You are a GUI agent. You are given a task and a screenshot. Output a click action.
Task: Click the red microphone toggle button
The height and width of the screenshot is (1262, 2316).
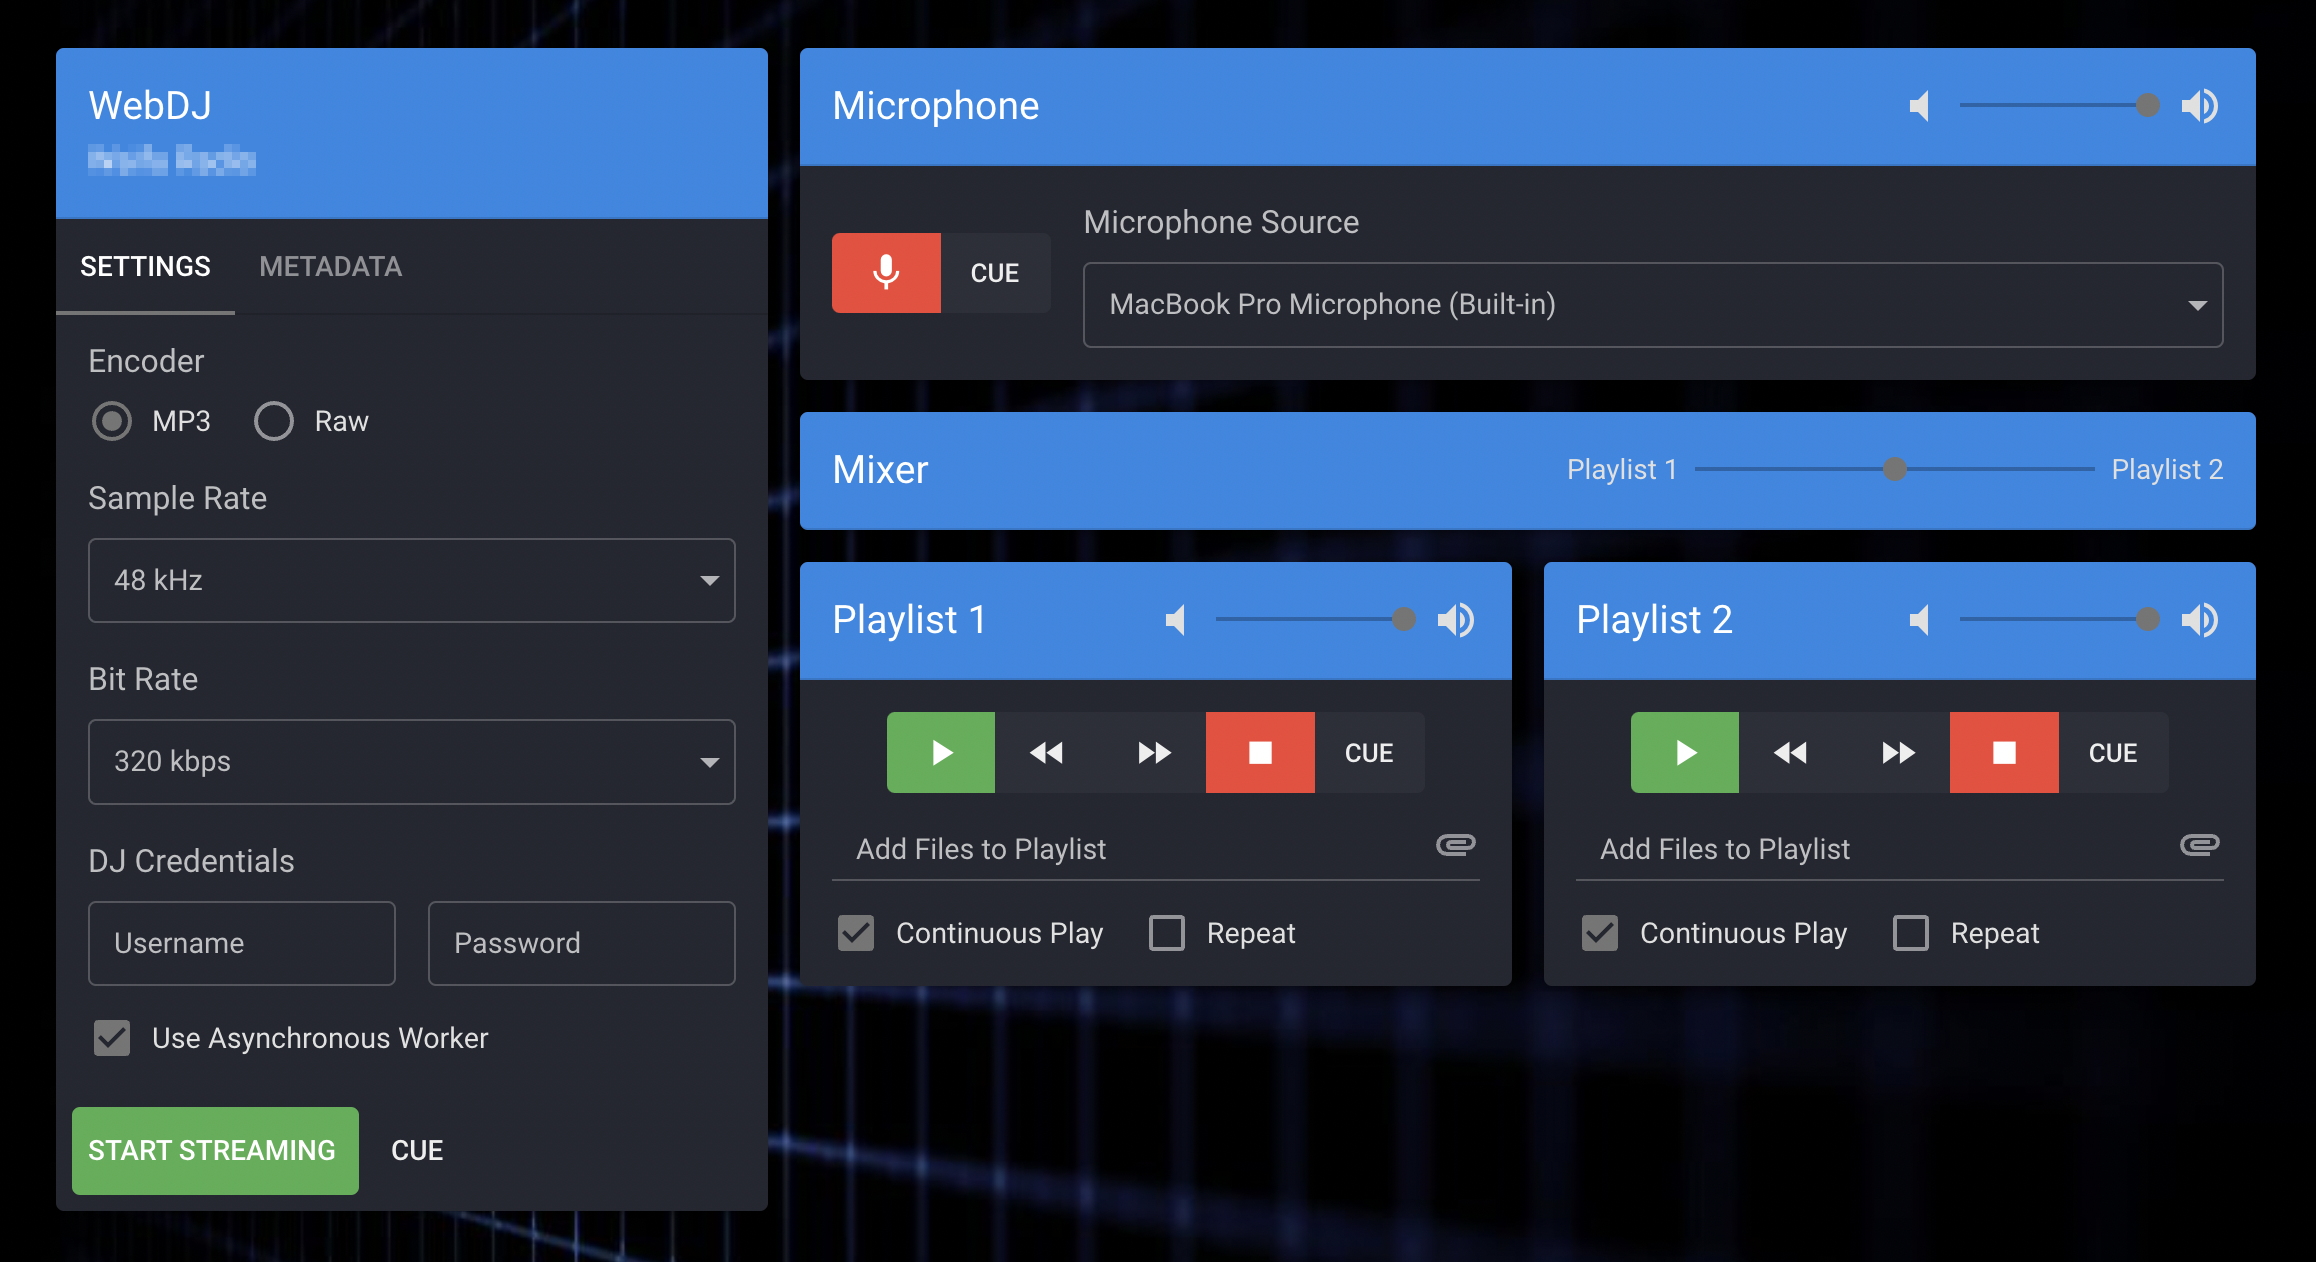886,272
